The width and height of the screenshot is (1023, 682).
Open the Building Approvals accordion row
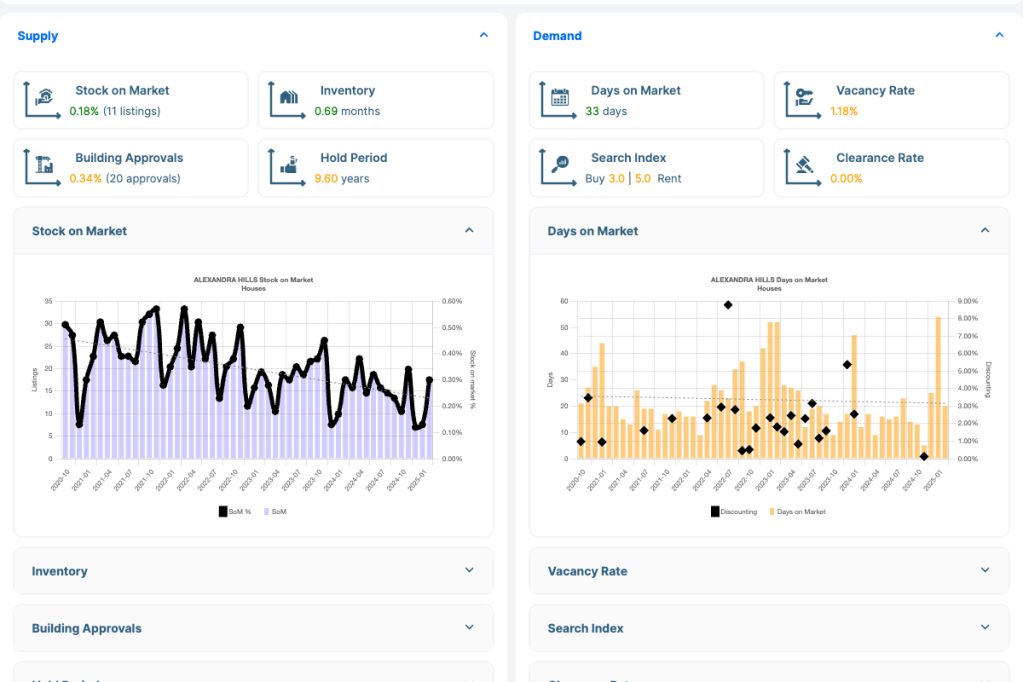pos(253,628)
